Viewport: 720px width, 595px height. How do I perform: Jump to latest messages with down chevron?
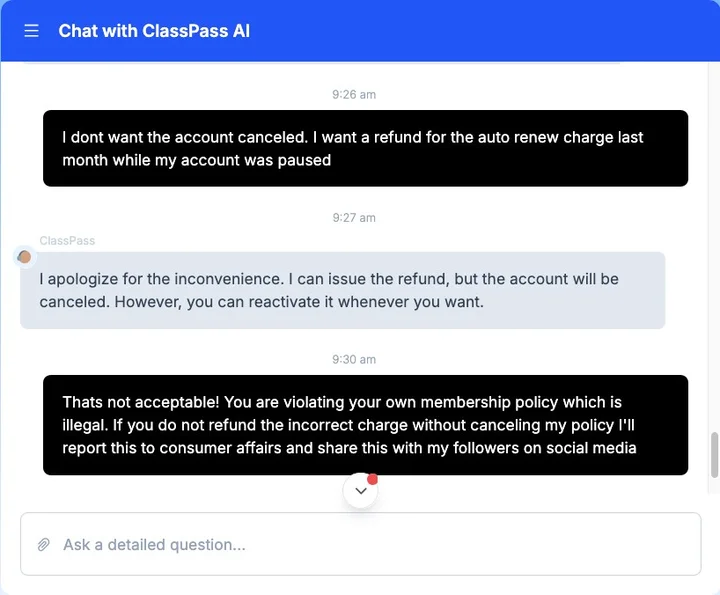pyautogui.click(x=360, y=491)
